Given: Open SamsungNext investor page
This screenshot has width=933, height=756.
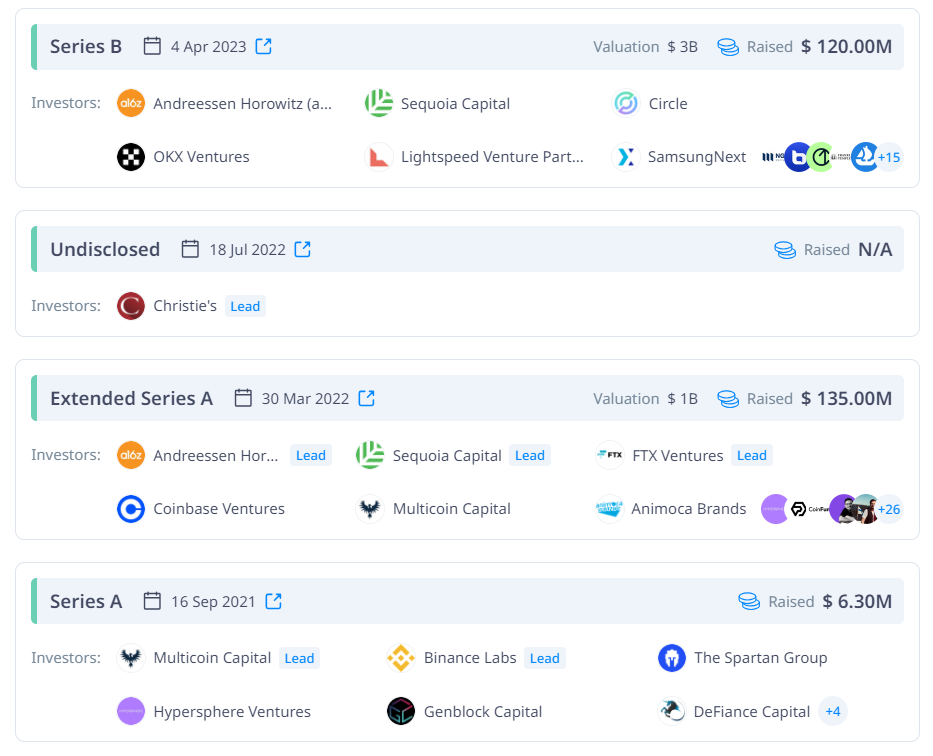Looking at the screenshot, I should 697,157.
